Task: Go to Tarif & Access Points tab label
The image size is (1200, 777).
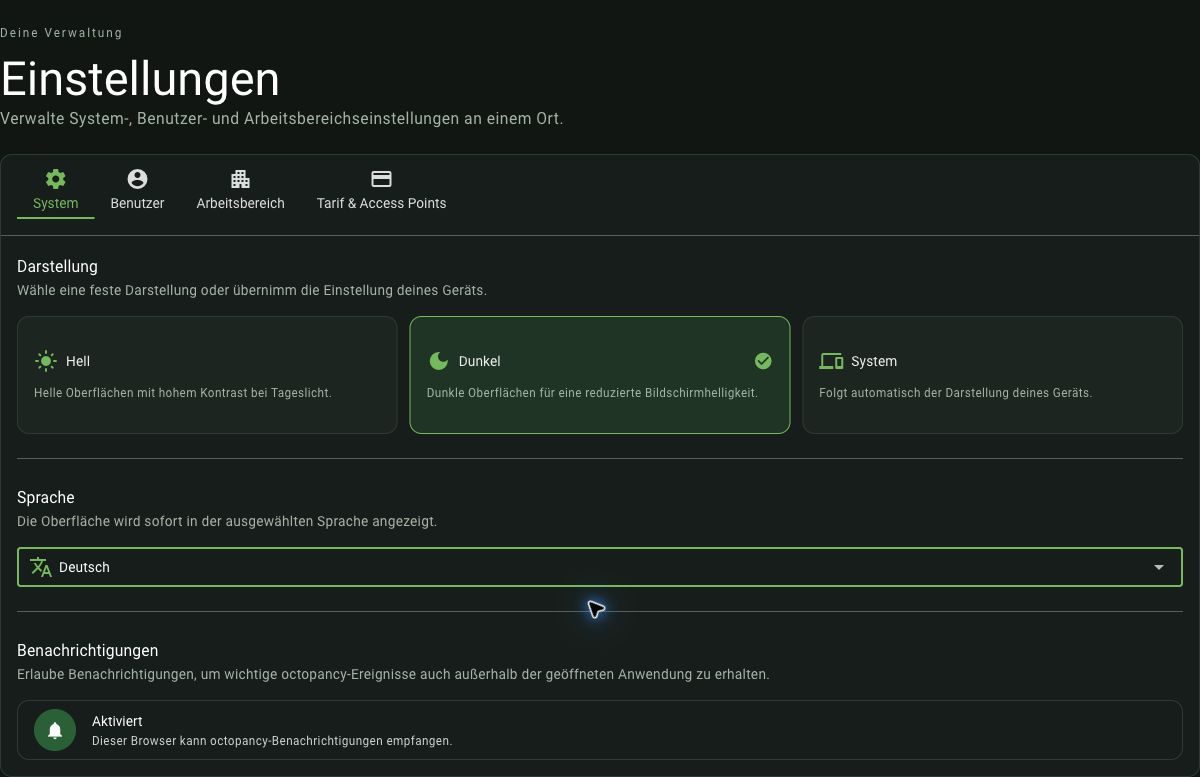Action: (x=381, y=203)
